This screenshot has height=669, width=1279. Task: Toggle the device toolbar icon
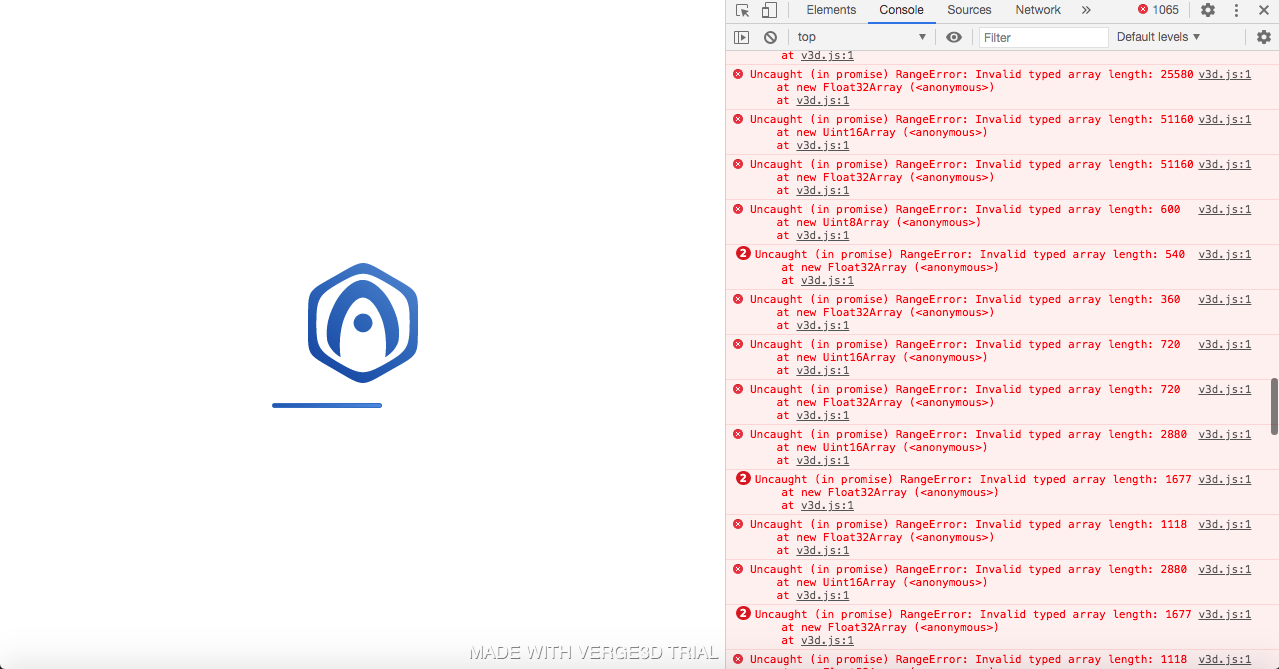coord(769,10)
